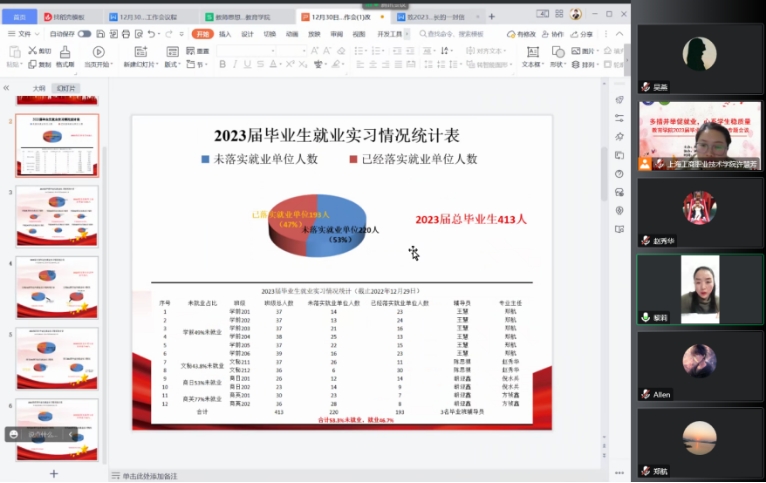Click the orange 开始 ribbon button
The image size is (766, 483).
point(200,34)
